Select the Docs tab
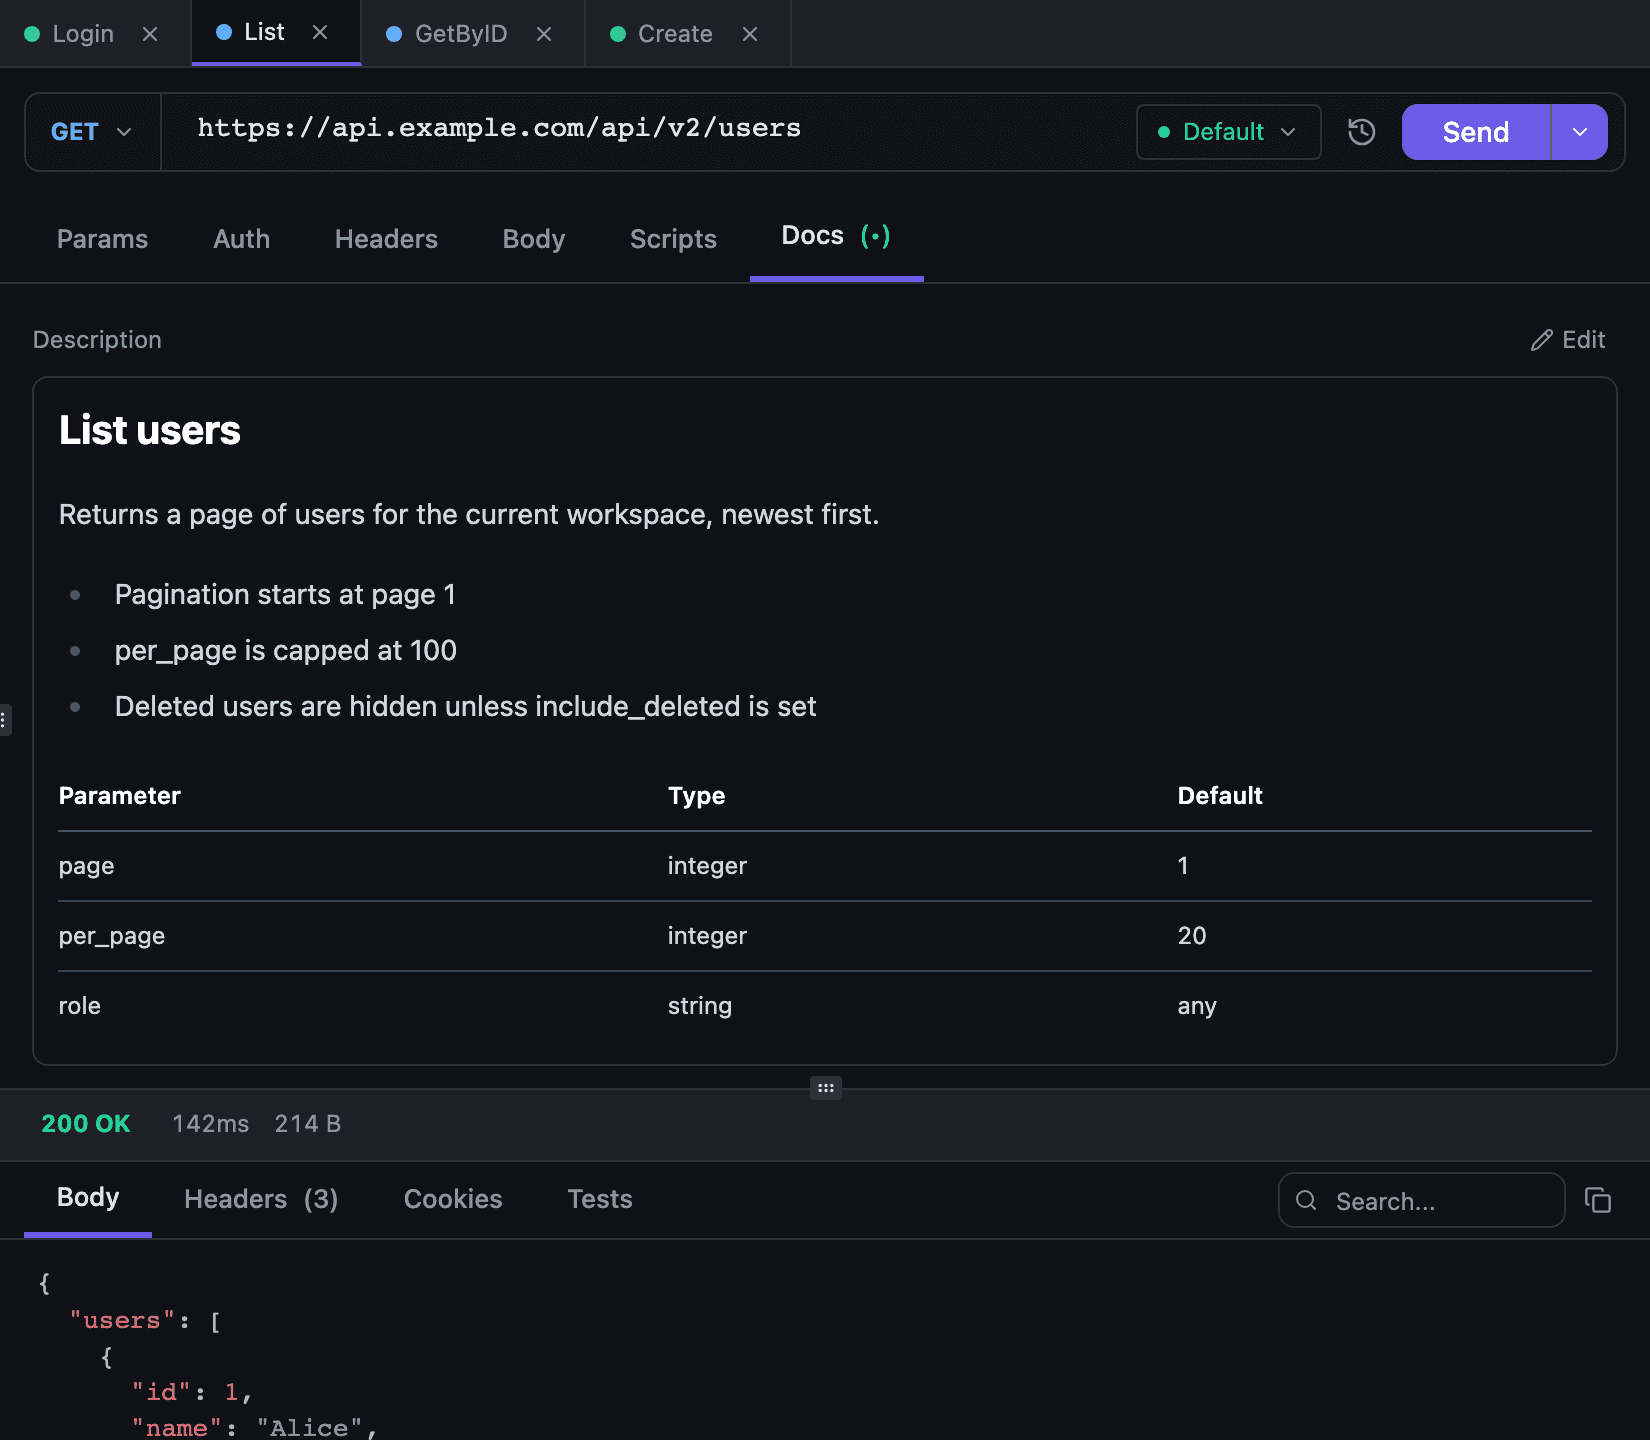 click(836, 236)
